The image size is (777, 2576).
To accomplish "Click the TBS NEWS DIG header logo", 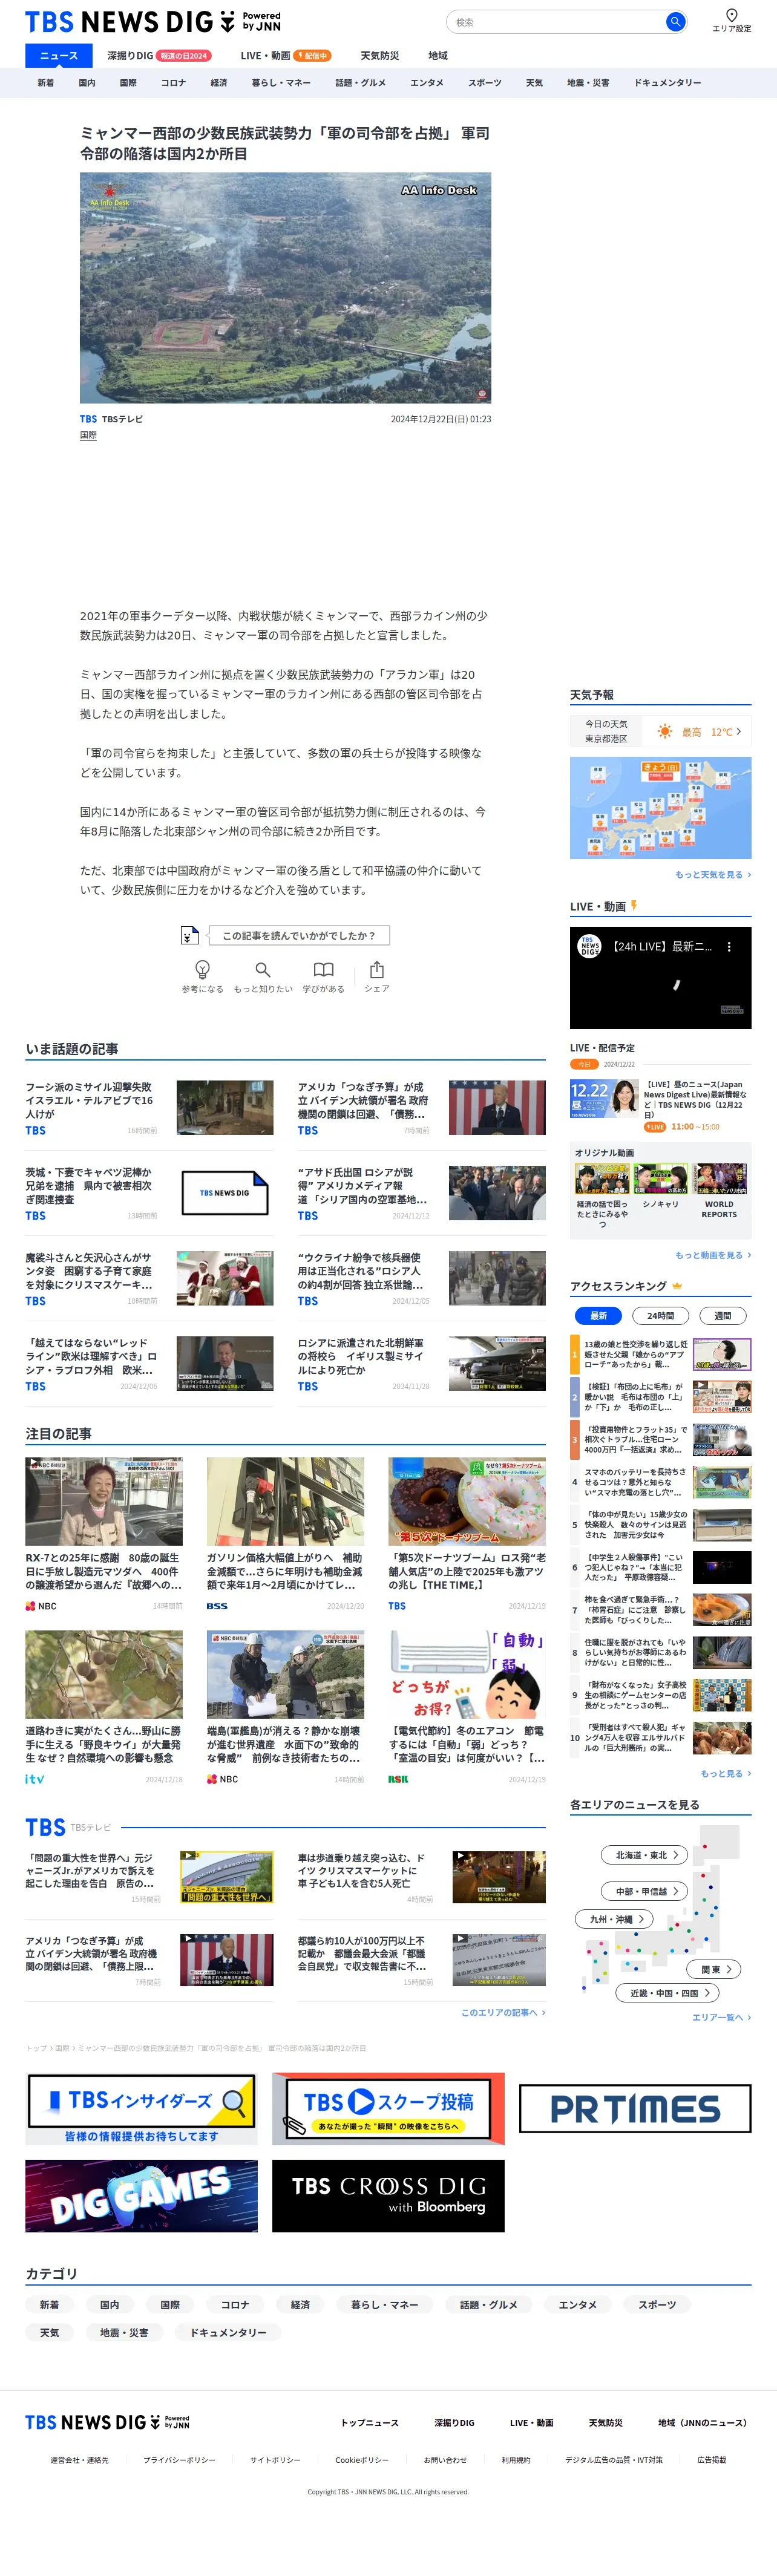I will pyautogui.click(x=153, y=21).
